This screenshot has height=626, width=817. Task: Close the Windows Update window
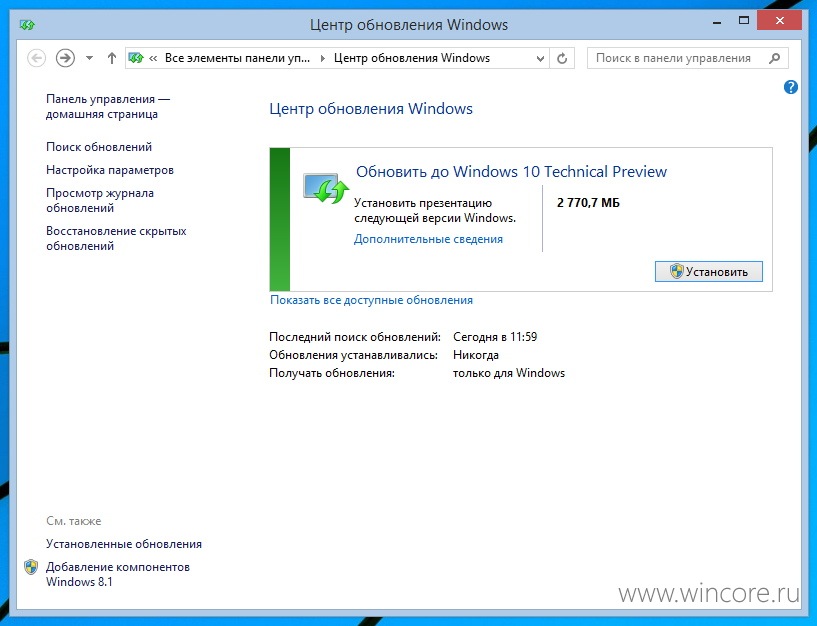point(779,21)
